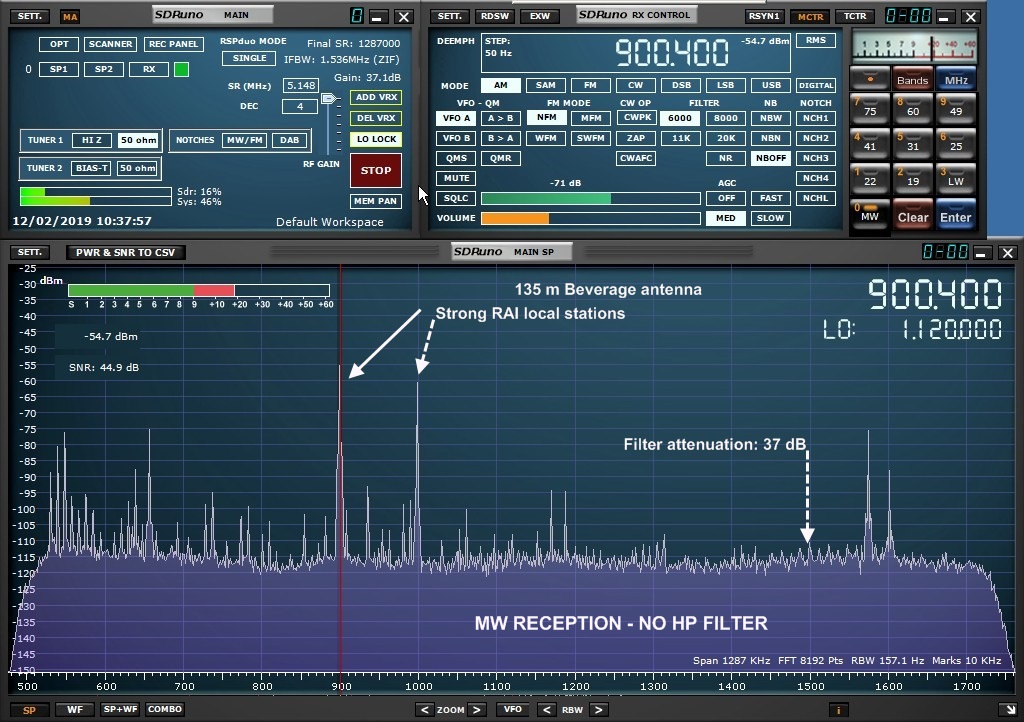Toggle HI Z input for Tuner 1

tap(91, 140)
